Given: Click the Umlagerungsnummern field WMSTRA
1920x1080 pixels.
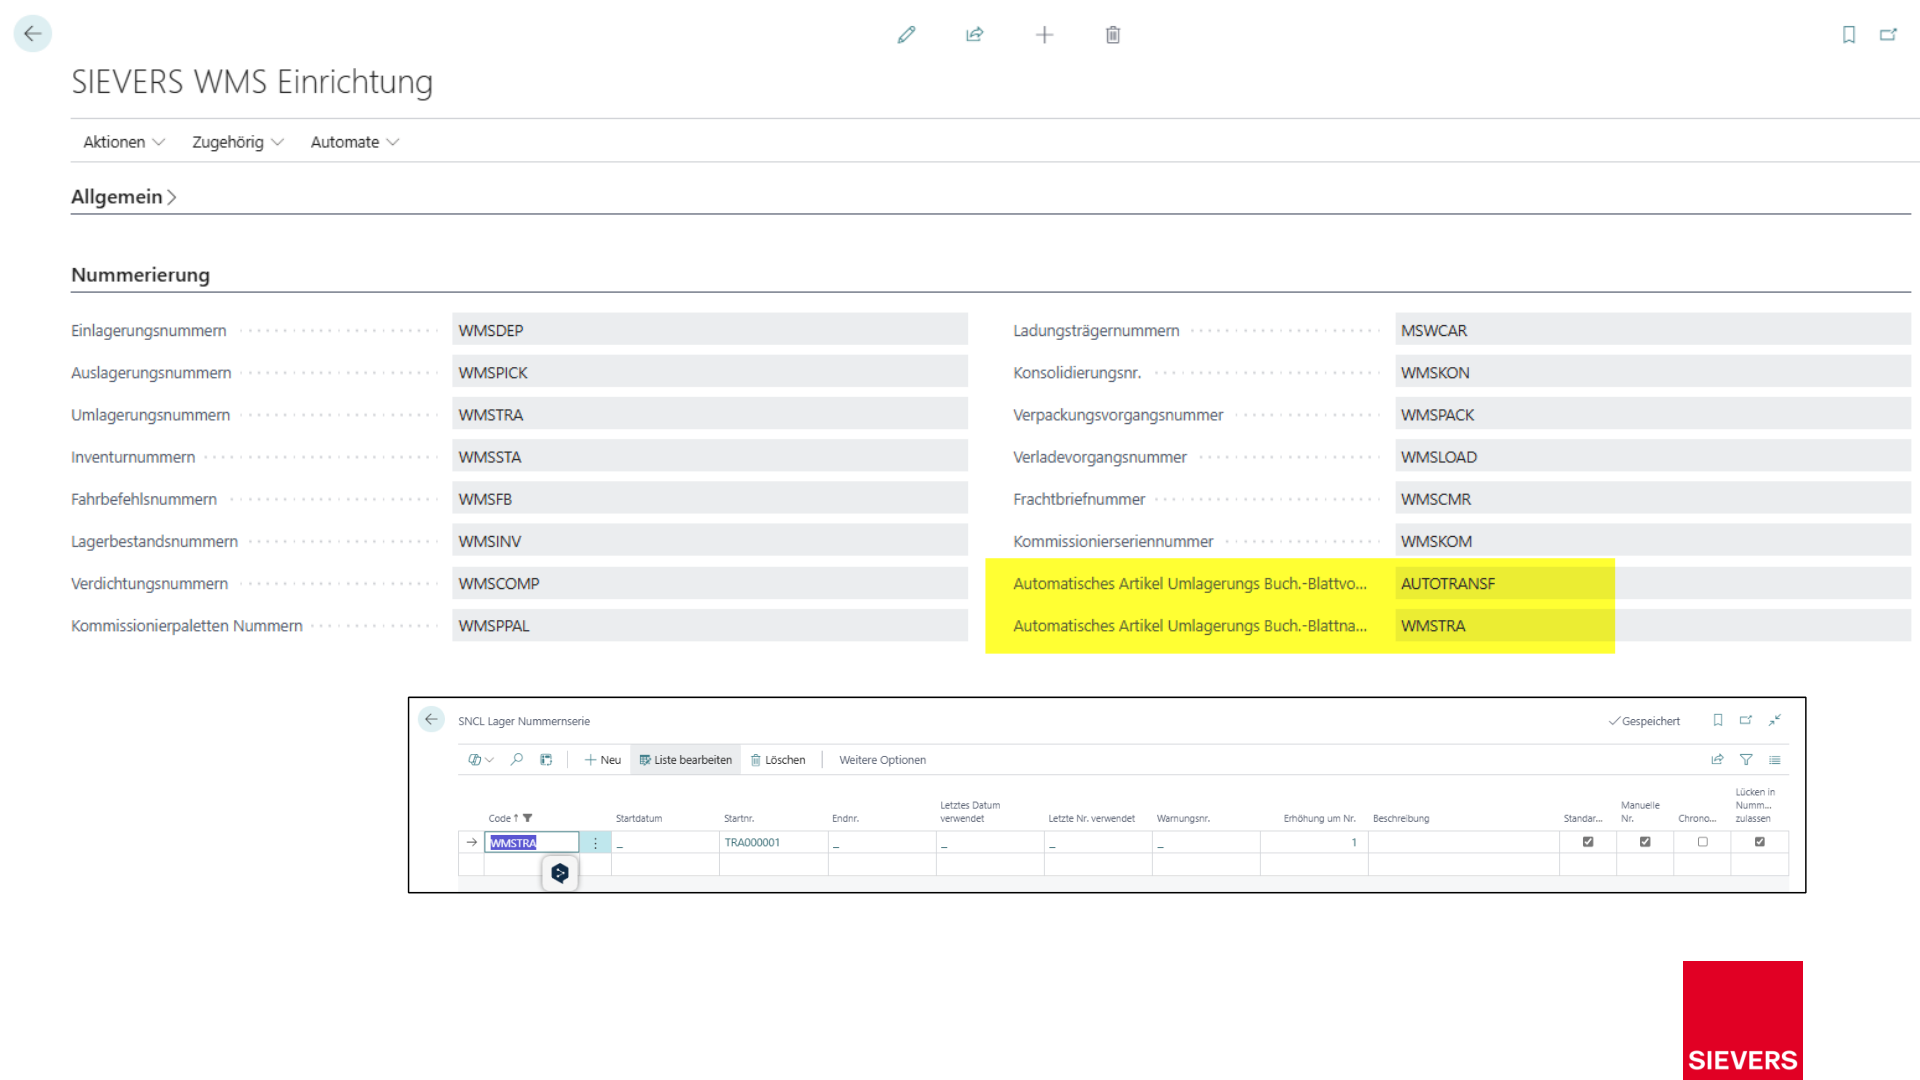Looking at the screenshot, I should tap(709, 414).
